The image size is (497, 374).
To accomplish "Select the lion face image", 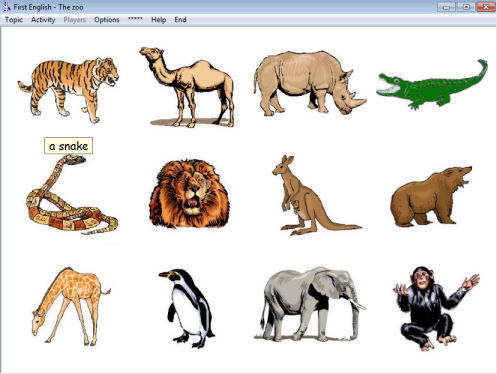I will click(189, 194).
